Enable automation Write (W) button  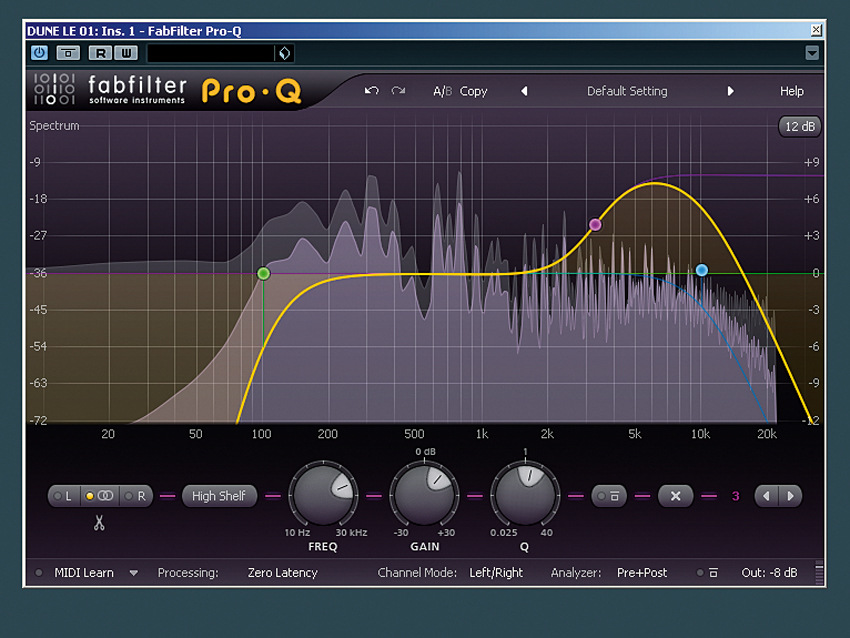pyautogui.click(x=126, y=53)
